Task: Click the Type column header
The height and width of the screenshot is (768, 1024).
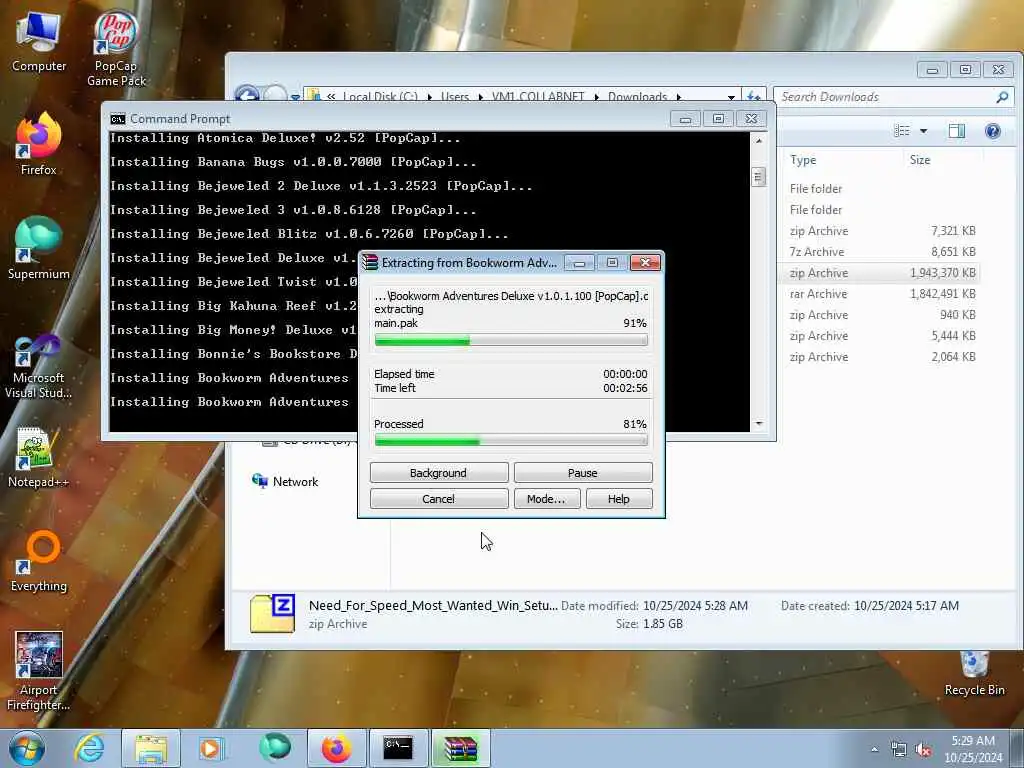Action: (803, 160)
